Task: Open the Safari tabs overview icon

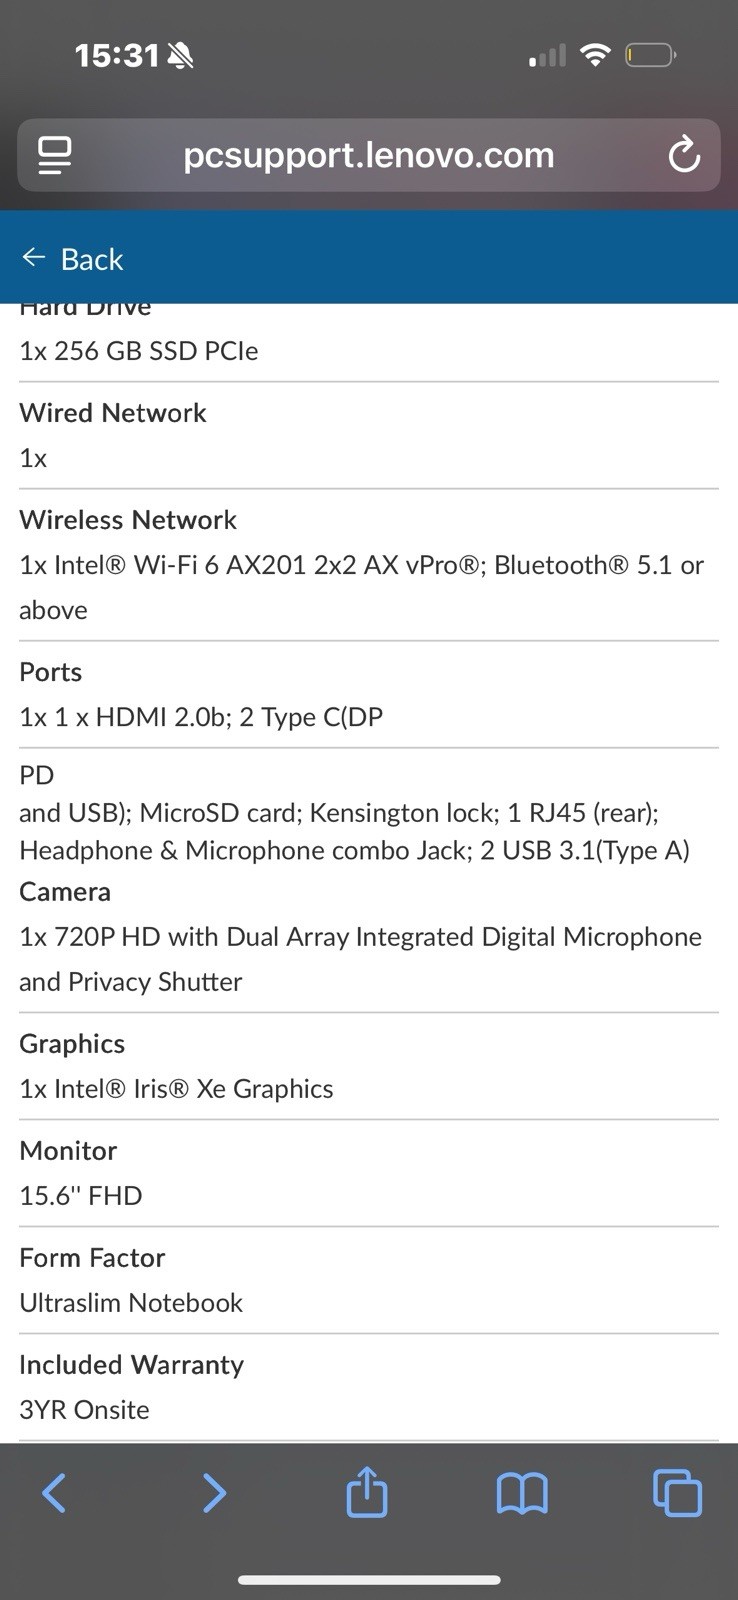Action: click(677, 1493)
